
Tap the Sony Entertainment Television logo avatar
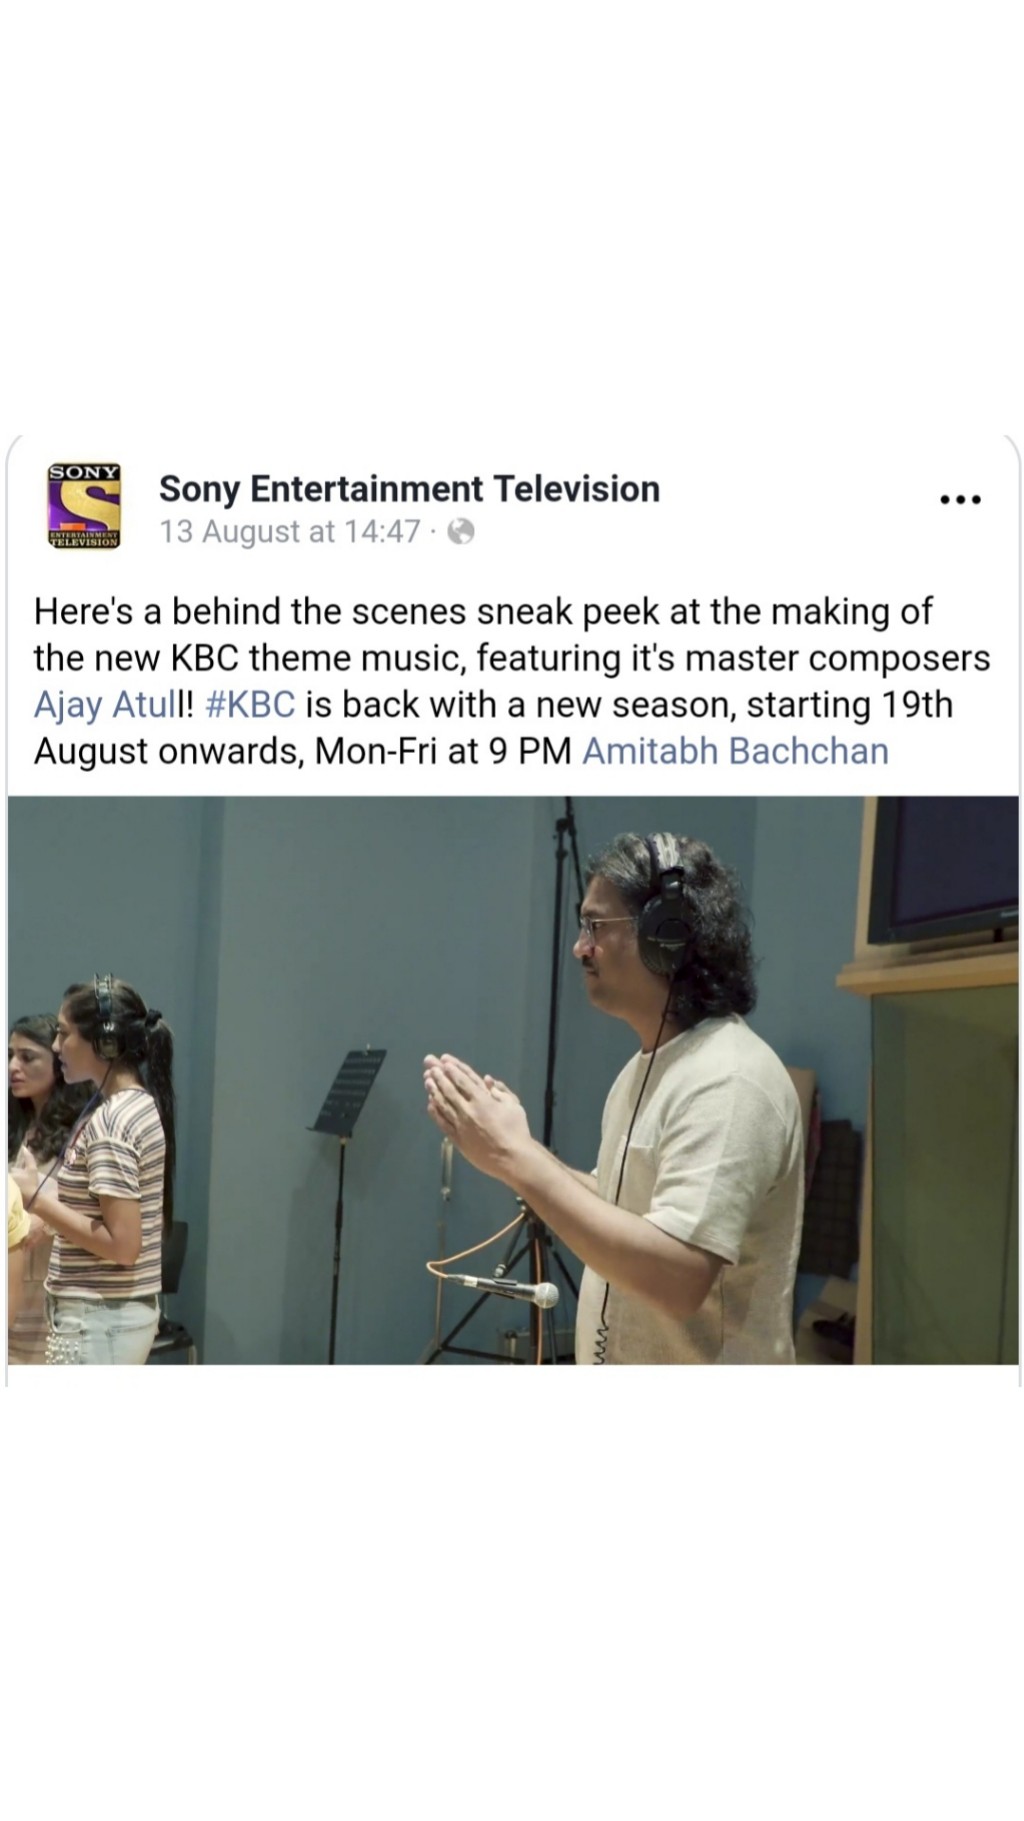pyautogui.click(x=85, y=505)
